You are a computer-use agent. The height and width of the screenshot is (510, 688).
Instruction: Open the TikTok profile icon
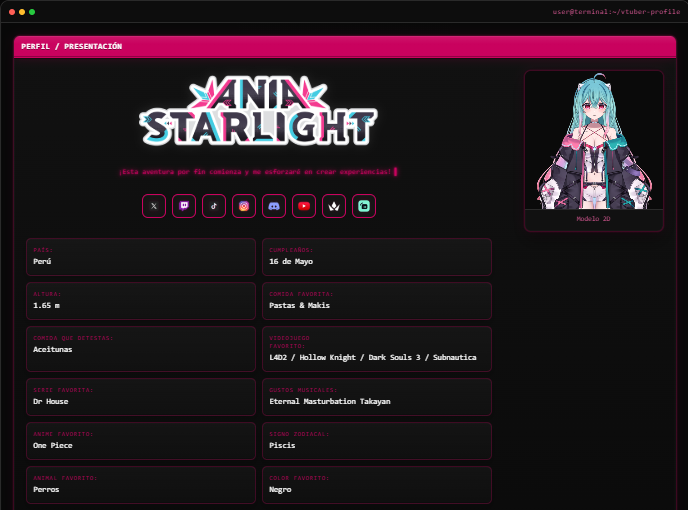tap(214, 206)
